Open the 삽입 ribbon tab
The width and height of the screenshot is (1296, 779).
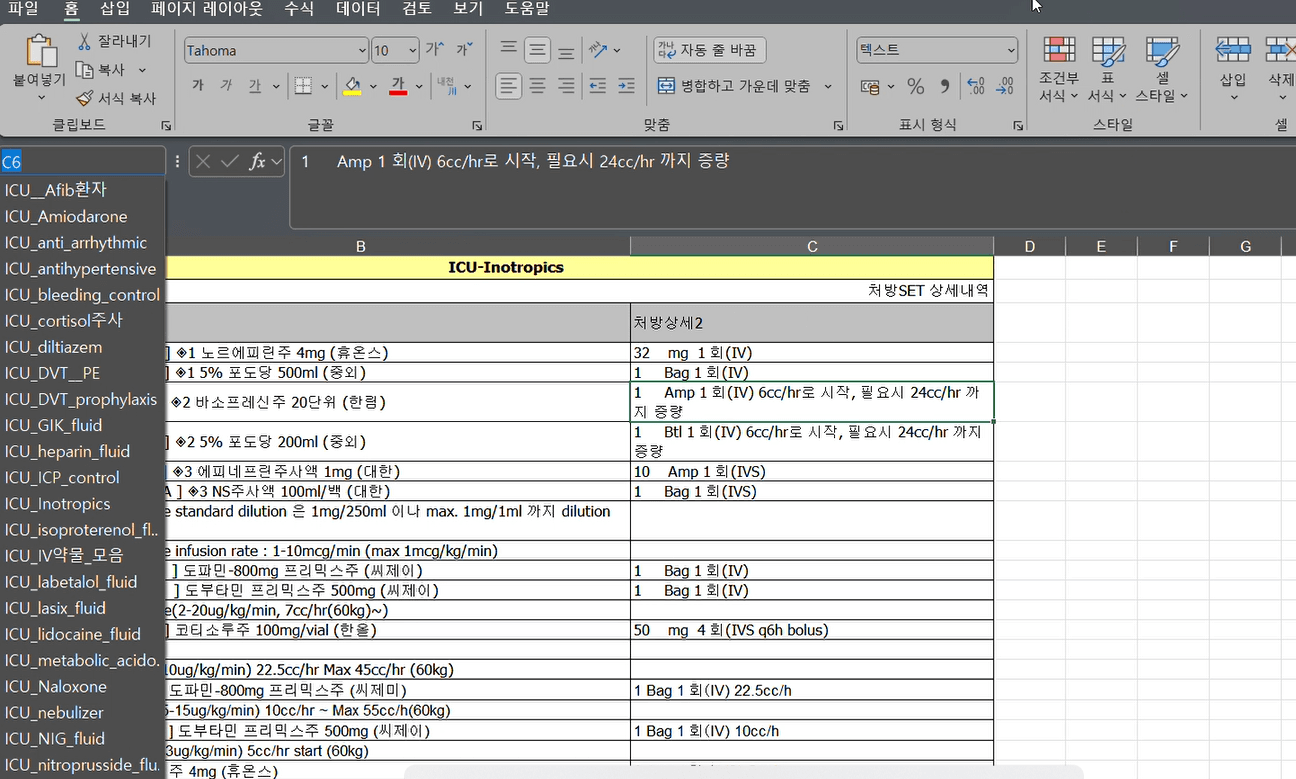pos(115,9)
